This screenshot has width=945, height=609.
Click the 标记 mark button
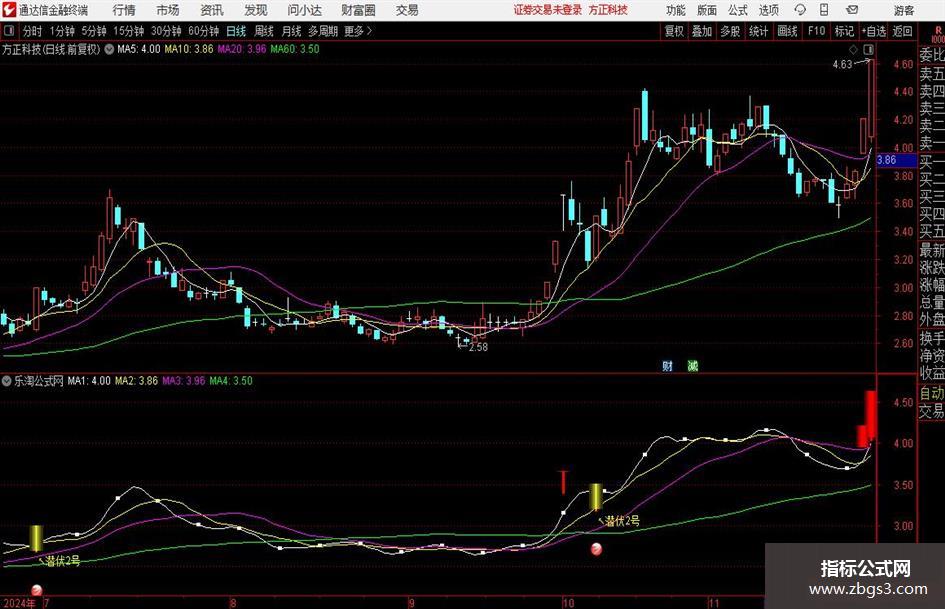pos(844,31)
